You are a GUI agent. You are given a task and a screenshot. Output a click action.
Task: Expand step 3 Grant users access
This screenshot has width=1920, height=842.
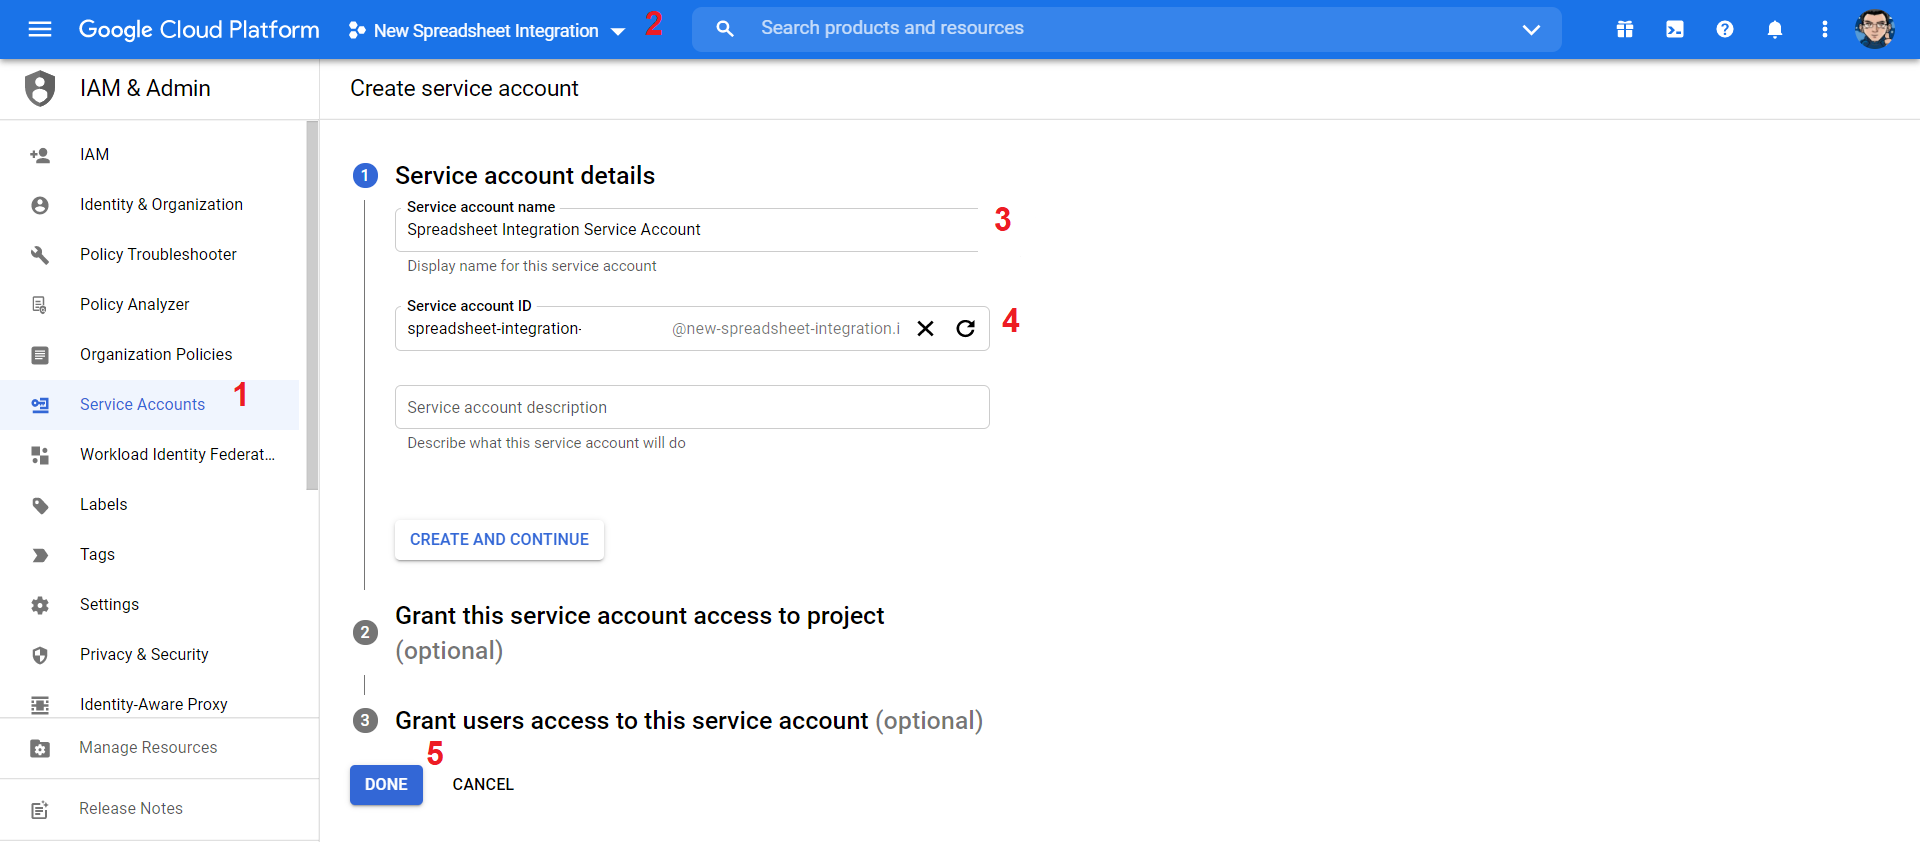click(x=668, y=720)
